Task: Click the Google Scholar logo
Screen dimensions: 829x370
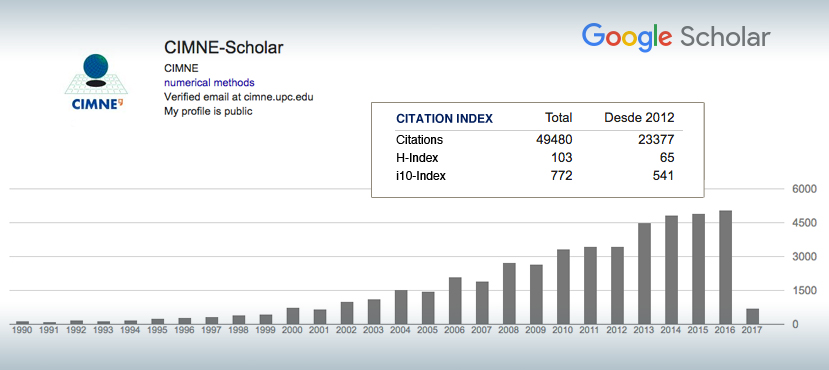Action: click(x=676, y=38)
